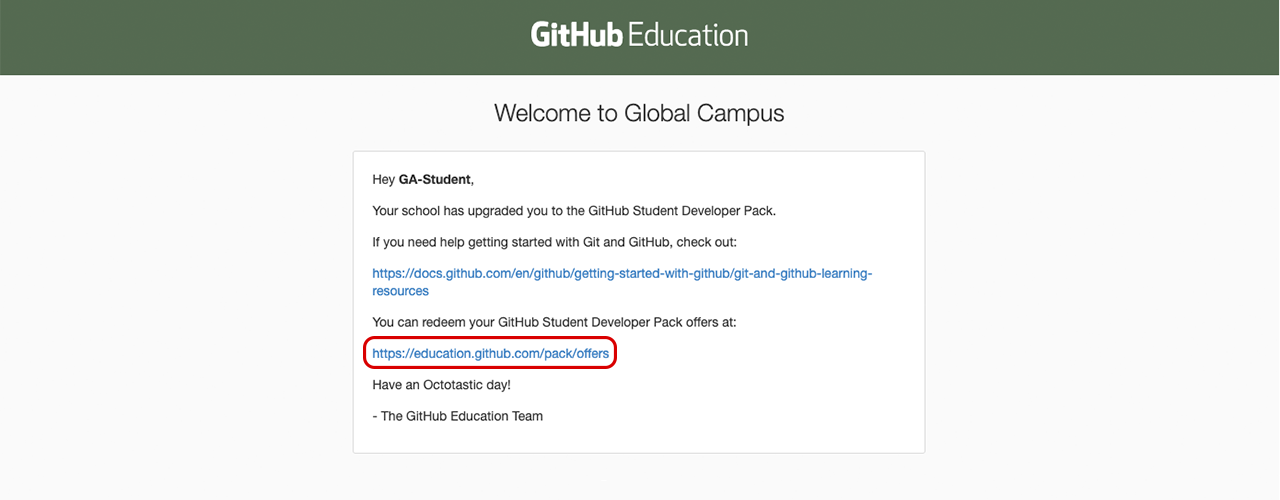Click the "Education" word in the header logo
The height and width of the screenshot is (500, 1280).
tap(688, 36)
